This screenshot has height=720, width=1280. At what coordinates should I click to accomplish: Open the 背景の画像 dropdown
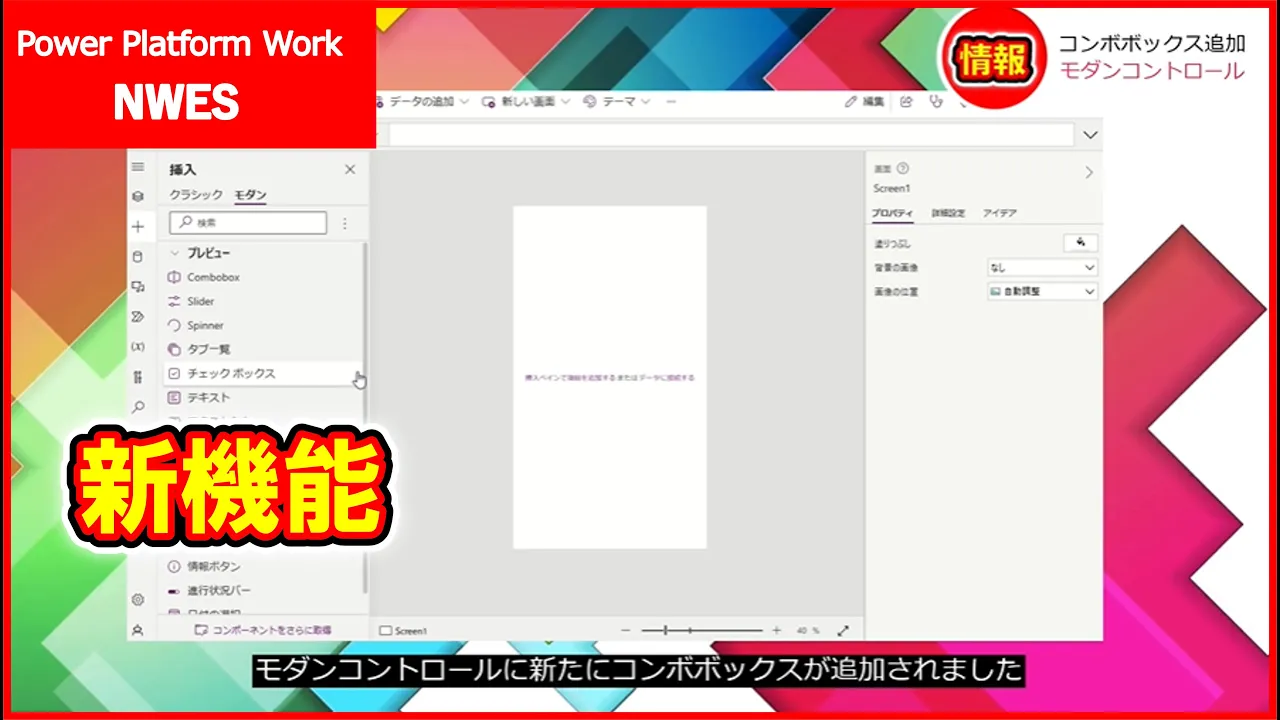click(x=1042, y=267)
